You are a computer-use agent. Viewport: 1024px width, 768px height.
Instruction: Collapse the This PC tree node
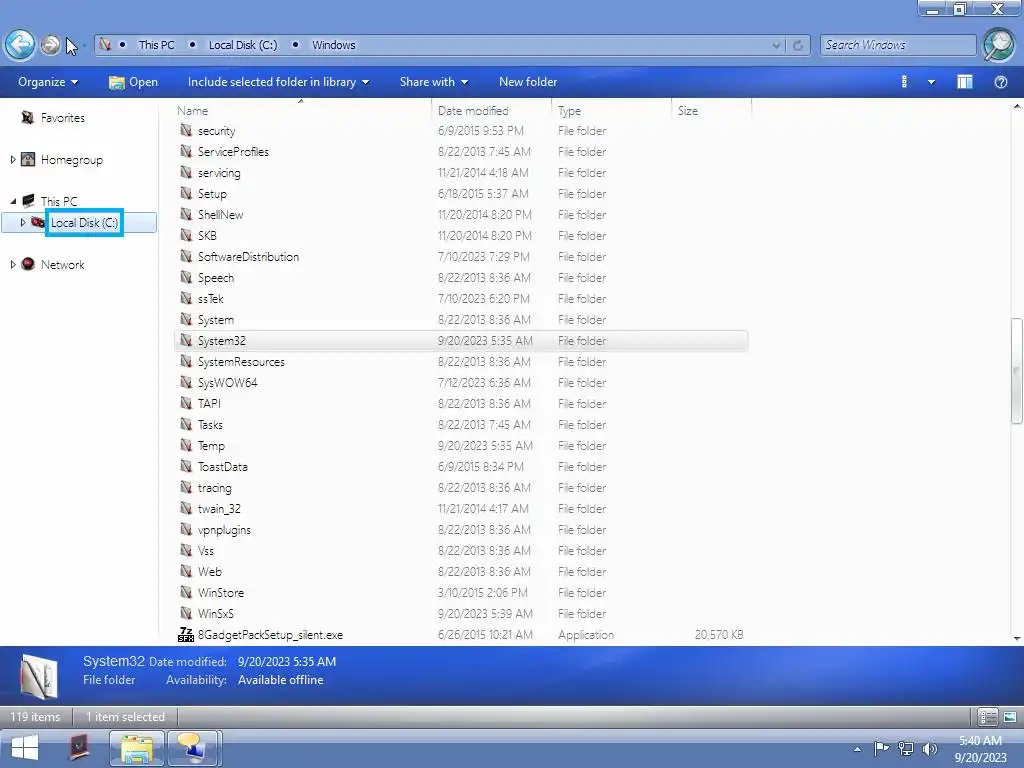click(13, 201)
